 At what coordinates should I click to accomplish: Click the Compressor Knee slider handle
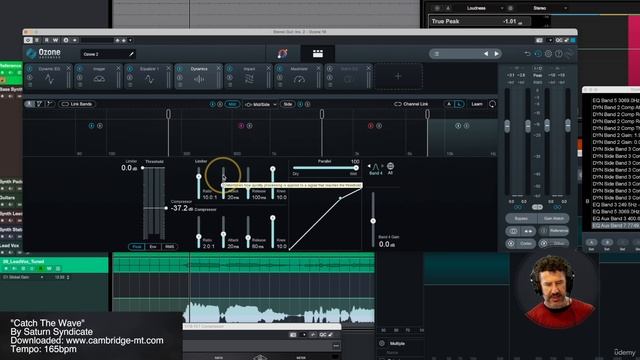click(273, 218)
